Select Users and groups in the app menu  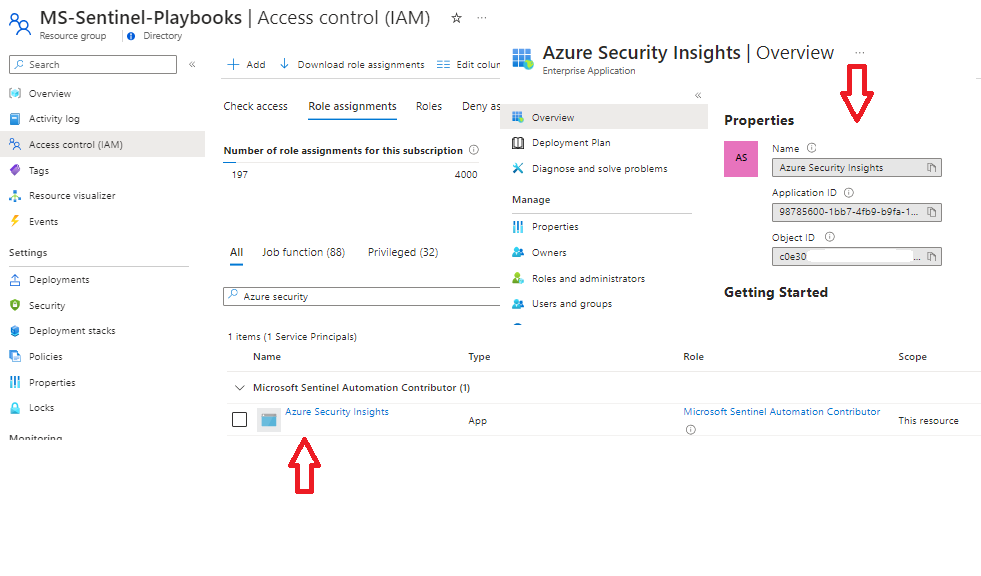pyautogui.click(x=586, y=304)
